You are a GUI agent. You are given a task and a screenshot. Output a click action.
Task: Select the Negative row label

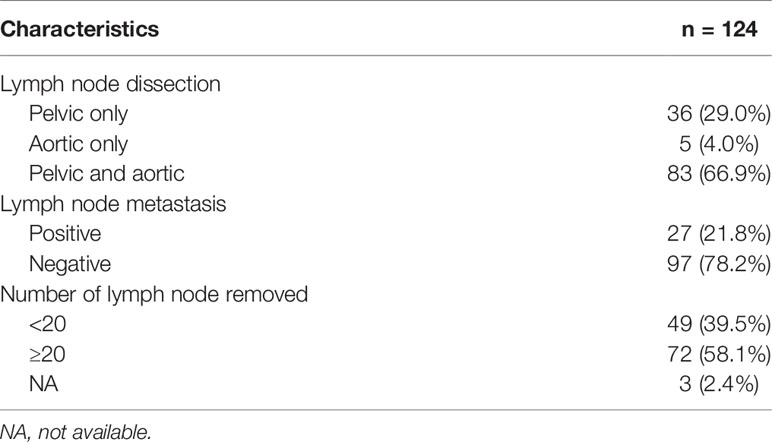pos(70,264)
